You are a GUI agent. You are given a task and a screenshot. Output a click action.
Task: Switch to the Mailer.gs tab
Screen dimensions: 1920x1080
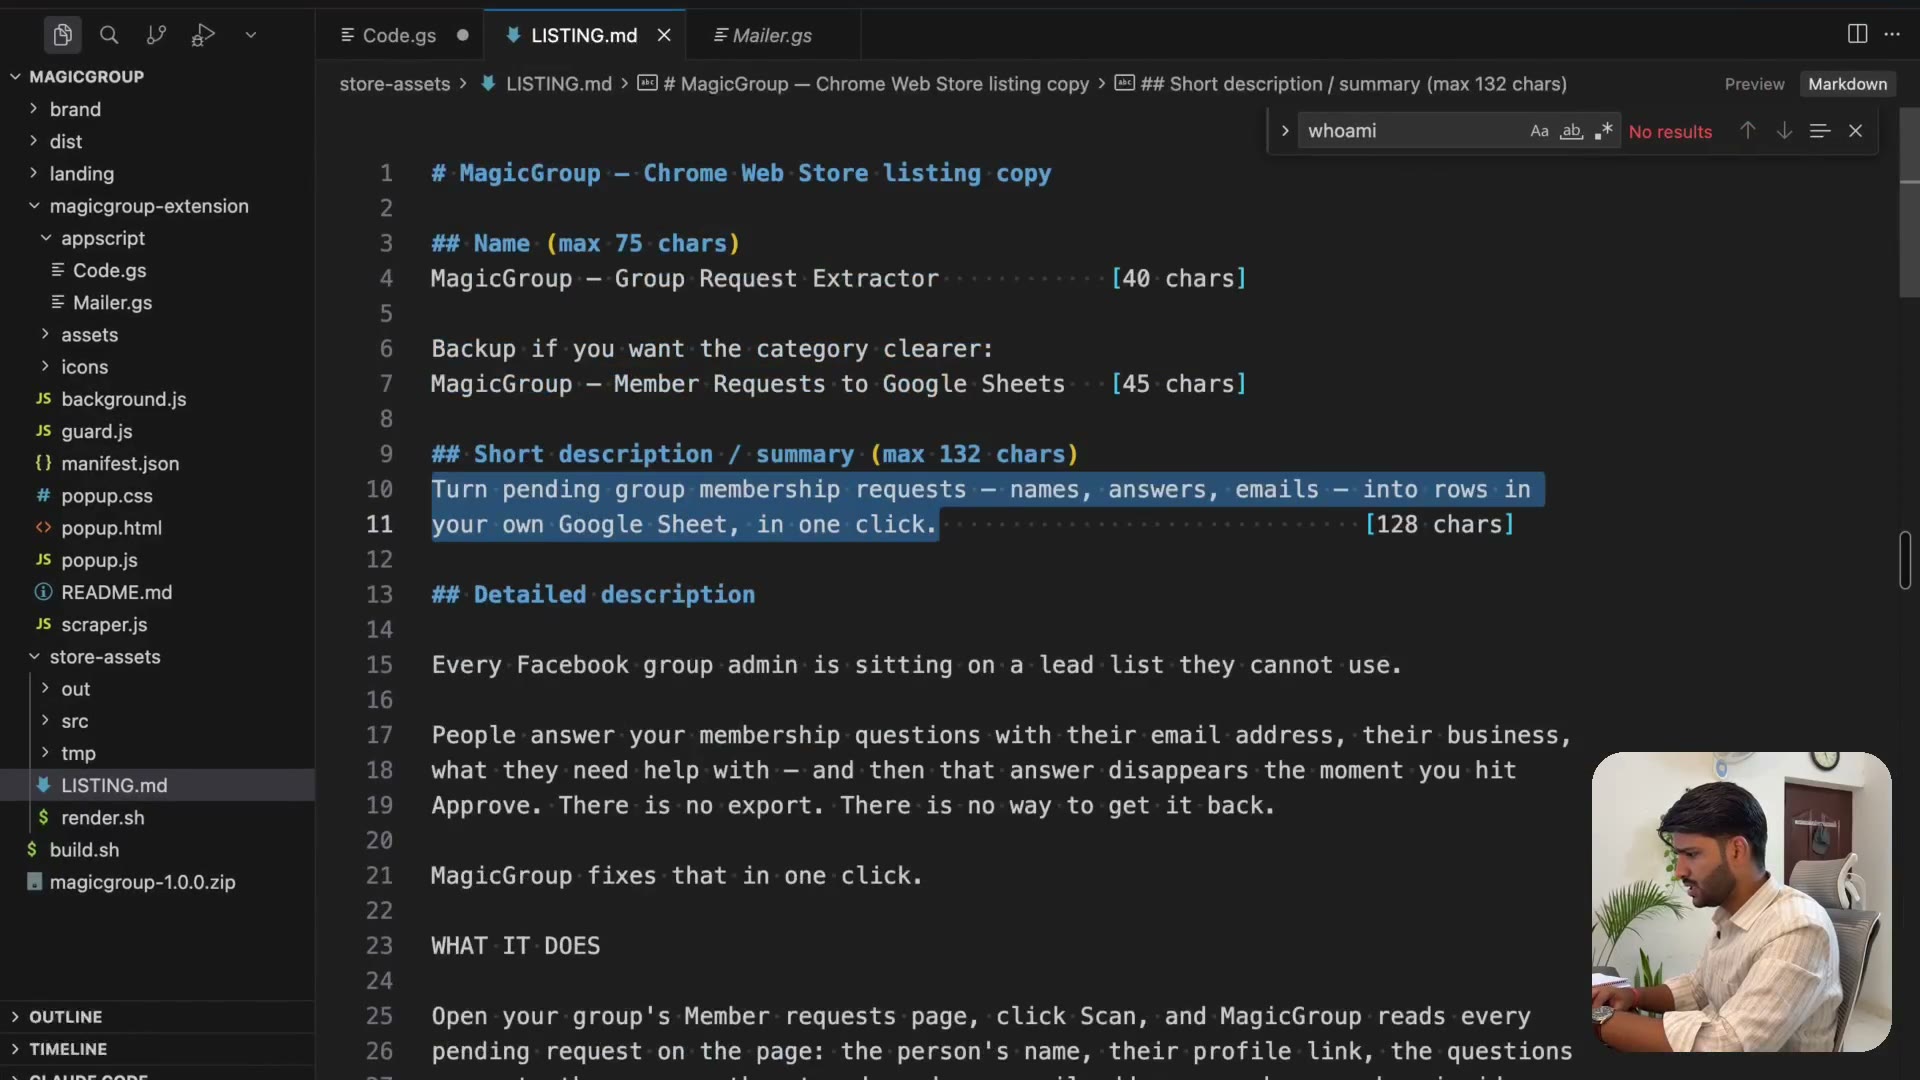772,35
